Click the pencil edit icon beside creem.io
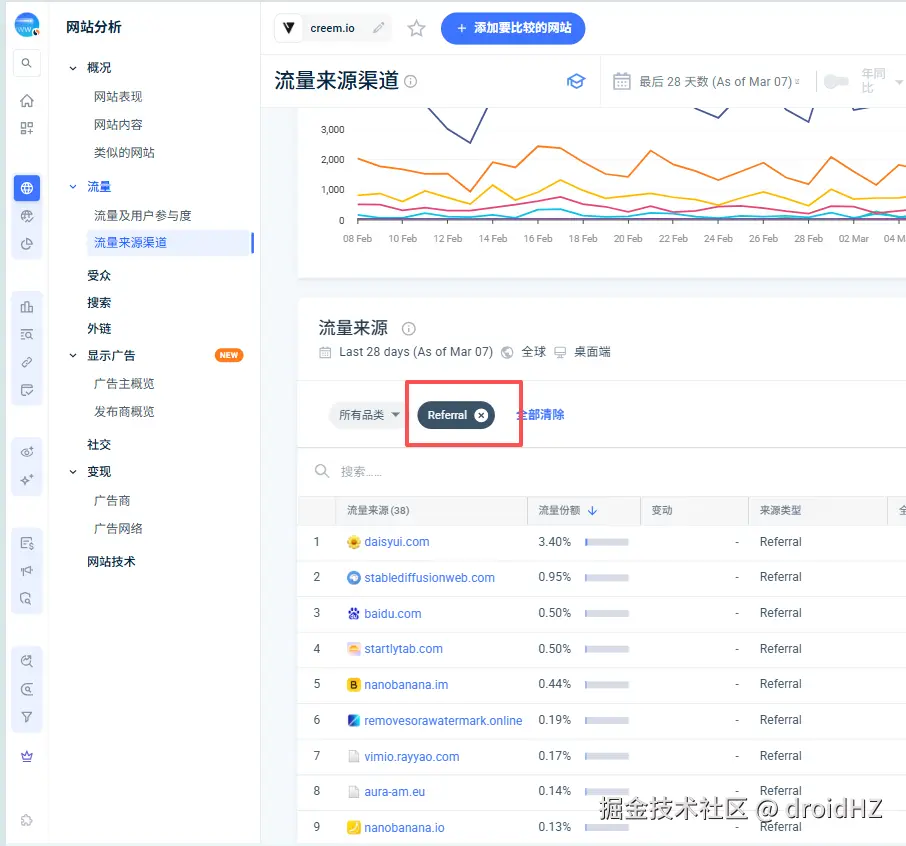 378,28
